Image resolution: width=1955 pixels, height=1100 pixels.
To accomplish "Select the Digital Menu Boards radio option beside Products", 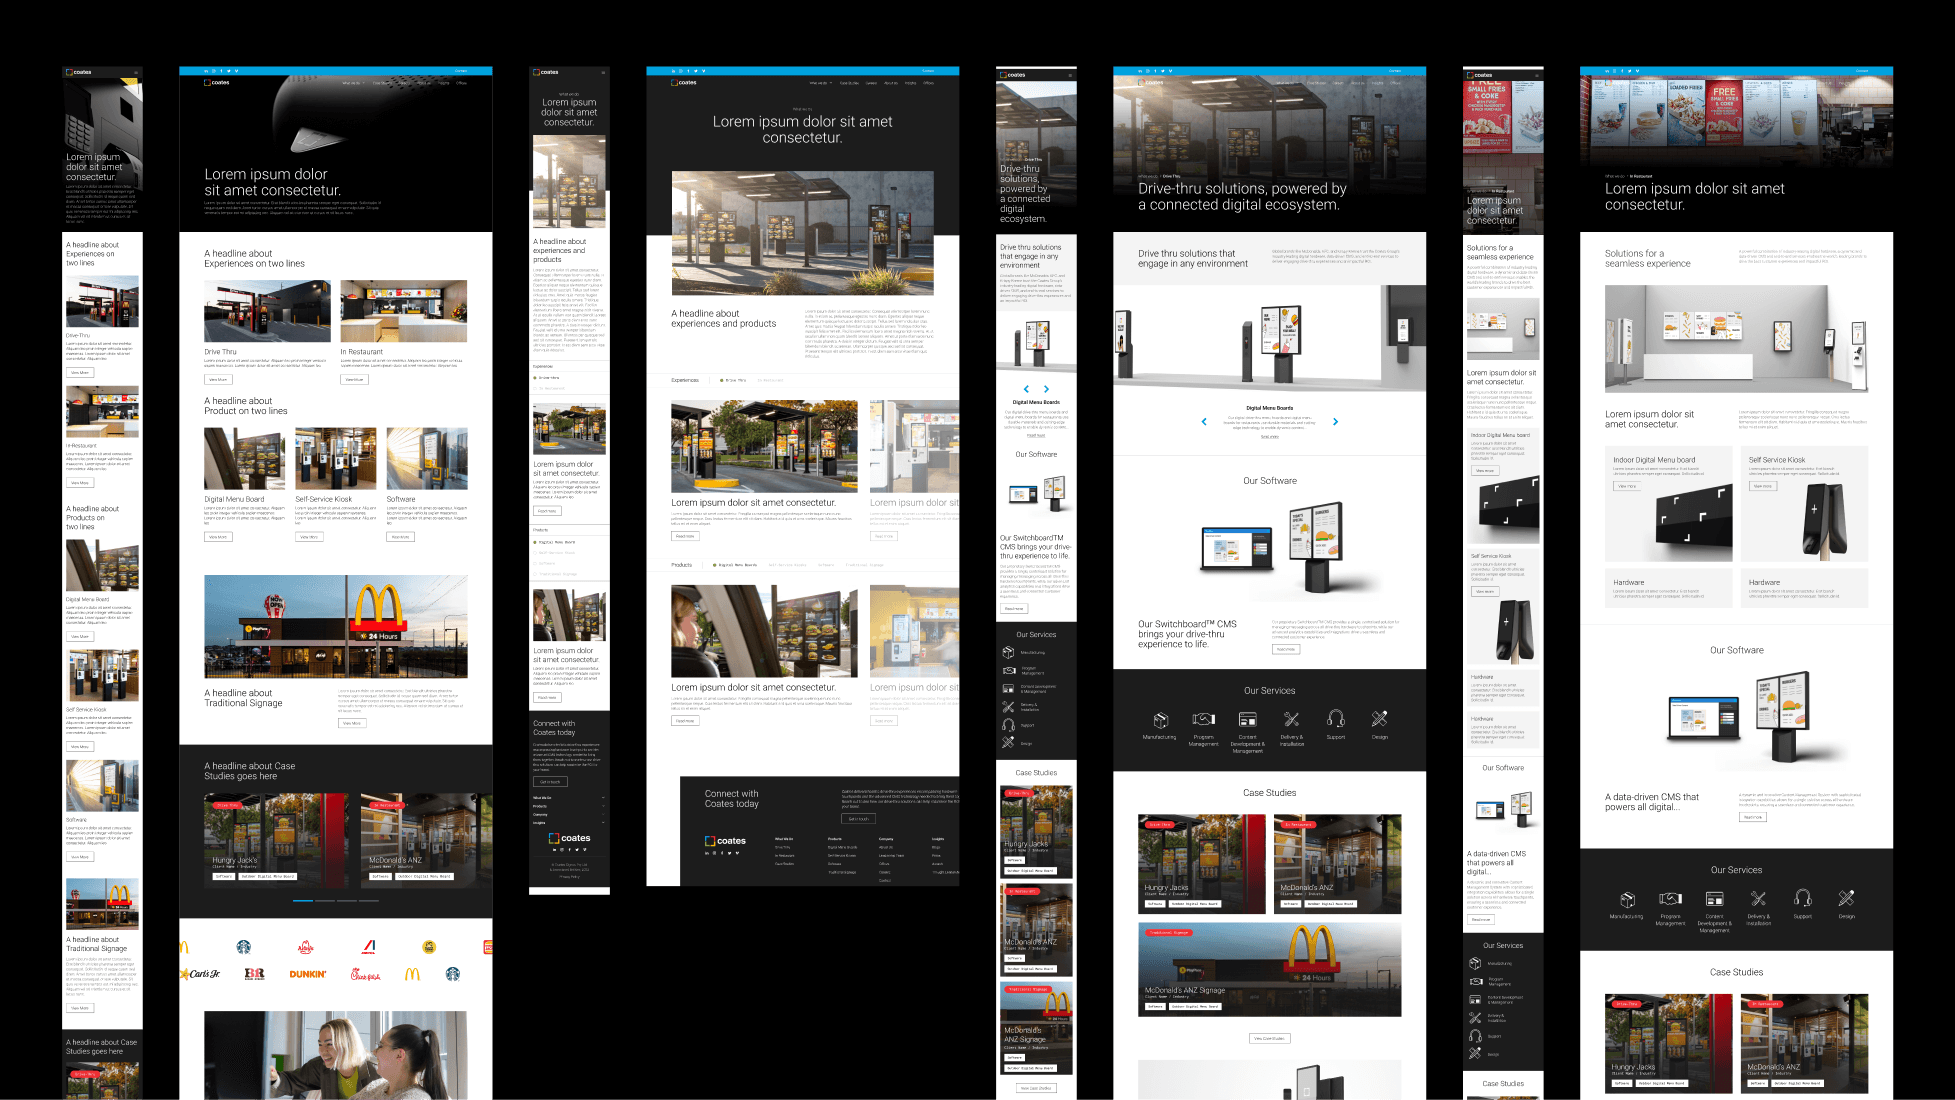I will click(x=715, y=565).
